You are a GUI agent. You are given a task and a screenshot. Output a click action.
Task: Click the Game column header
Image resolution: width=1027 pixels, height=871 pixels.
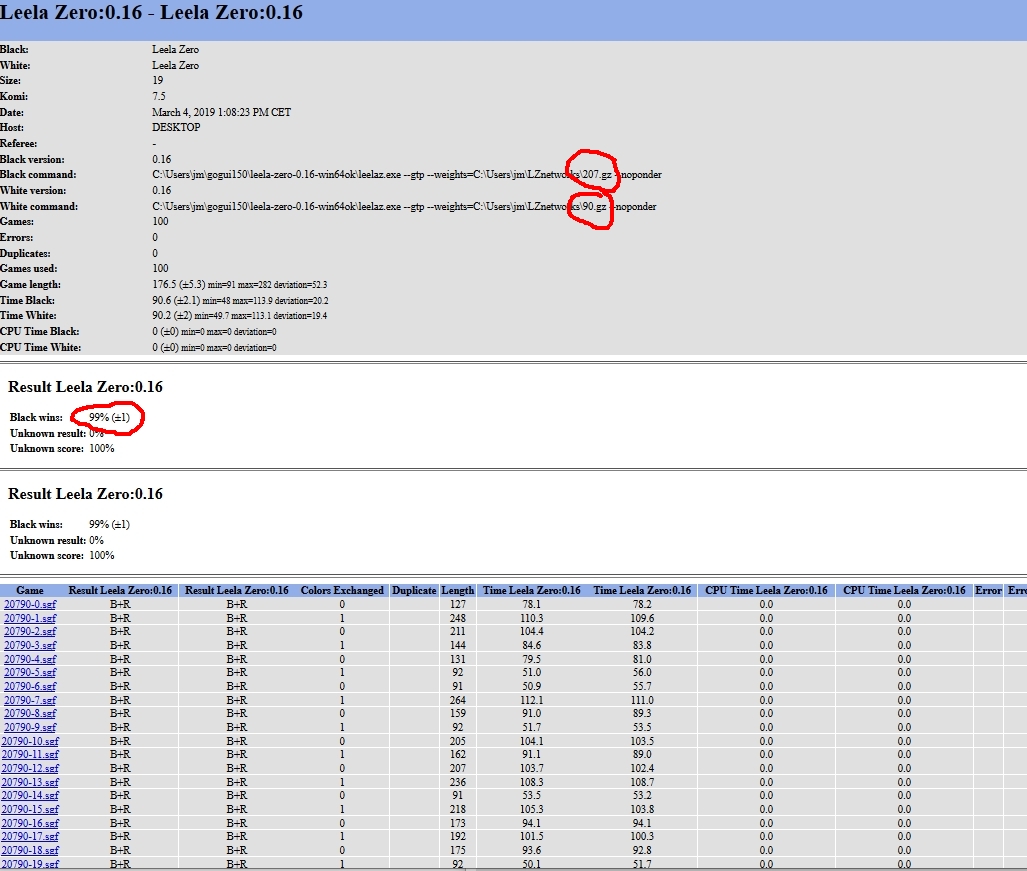coord(30,590)
